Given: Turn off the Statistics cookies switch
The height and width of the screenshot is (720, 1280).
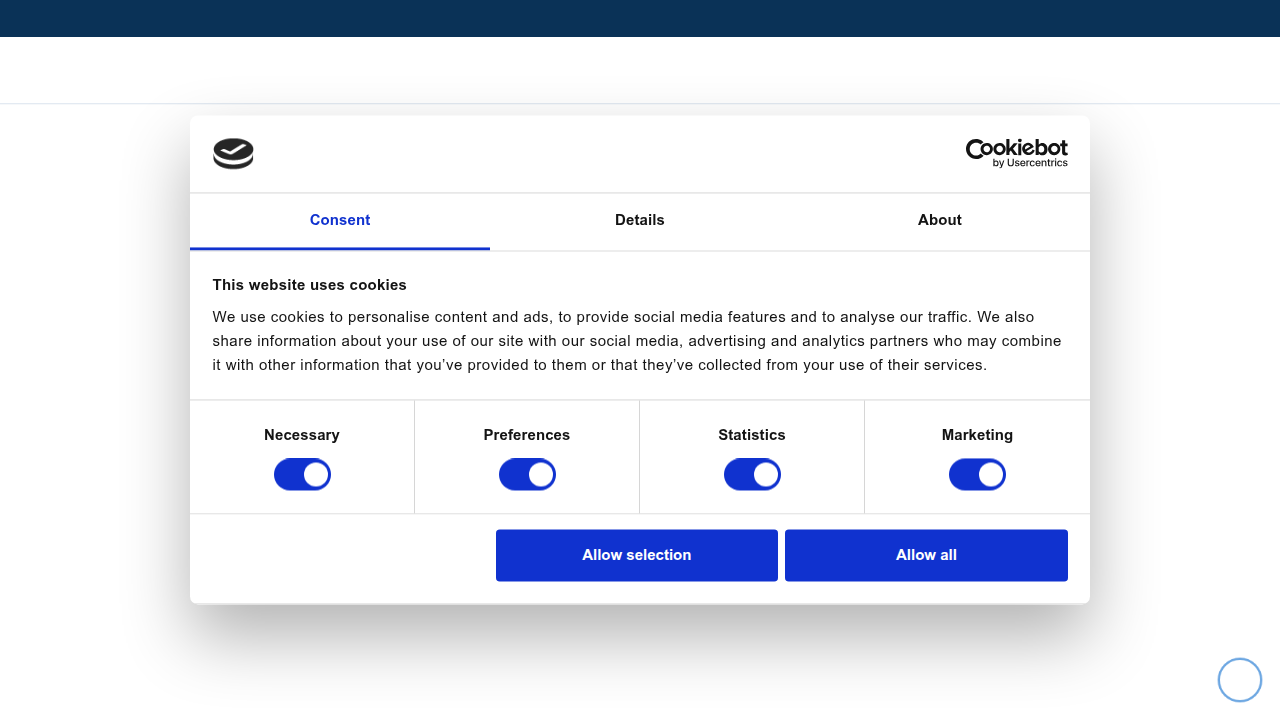Looking at the screenshot, I should (752, 474).
